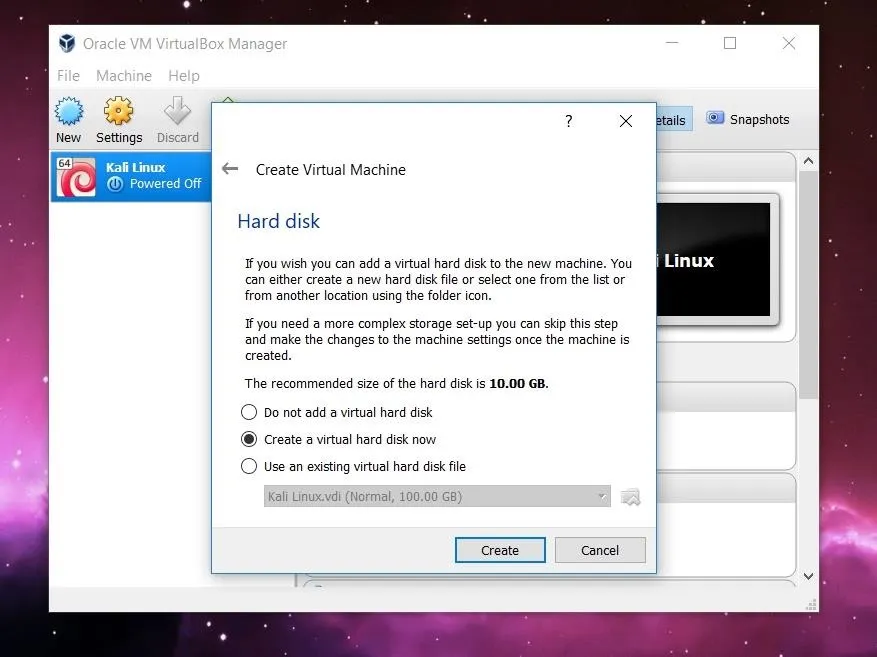
Task: Open the Kali Linux.vdi disk dropdown
Action: pos(437,496)
